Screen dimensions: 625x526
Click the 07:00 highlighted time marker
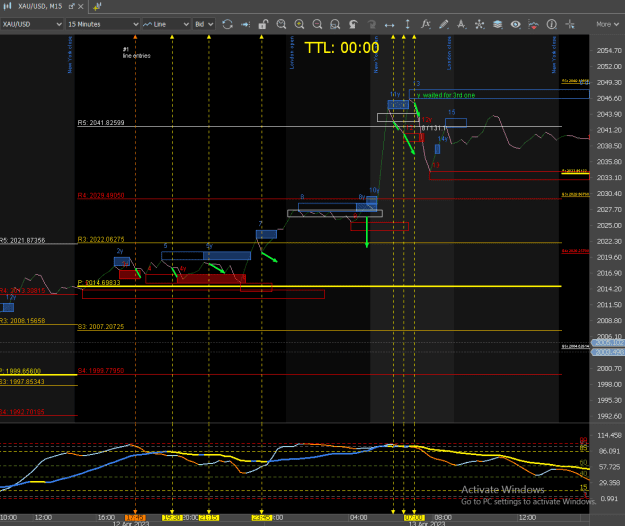pos(414,518)
